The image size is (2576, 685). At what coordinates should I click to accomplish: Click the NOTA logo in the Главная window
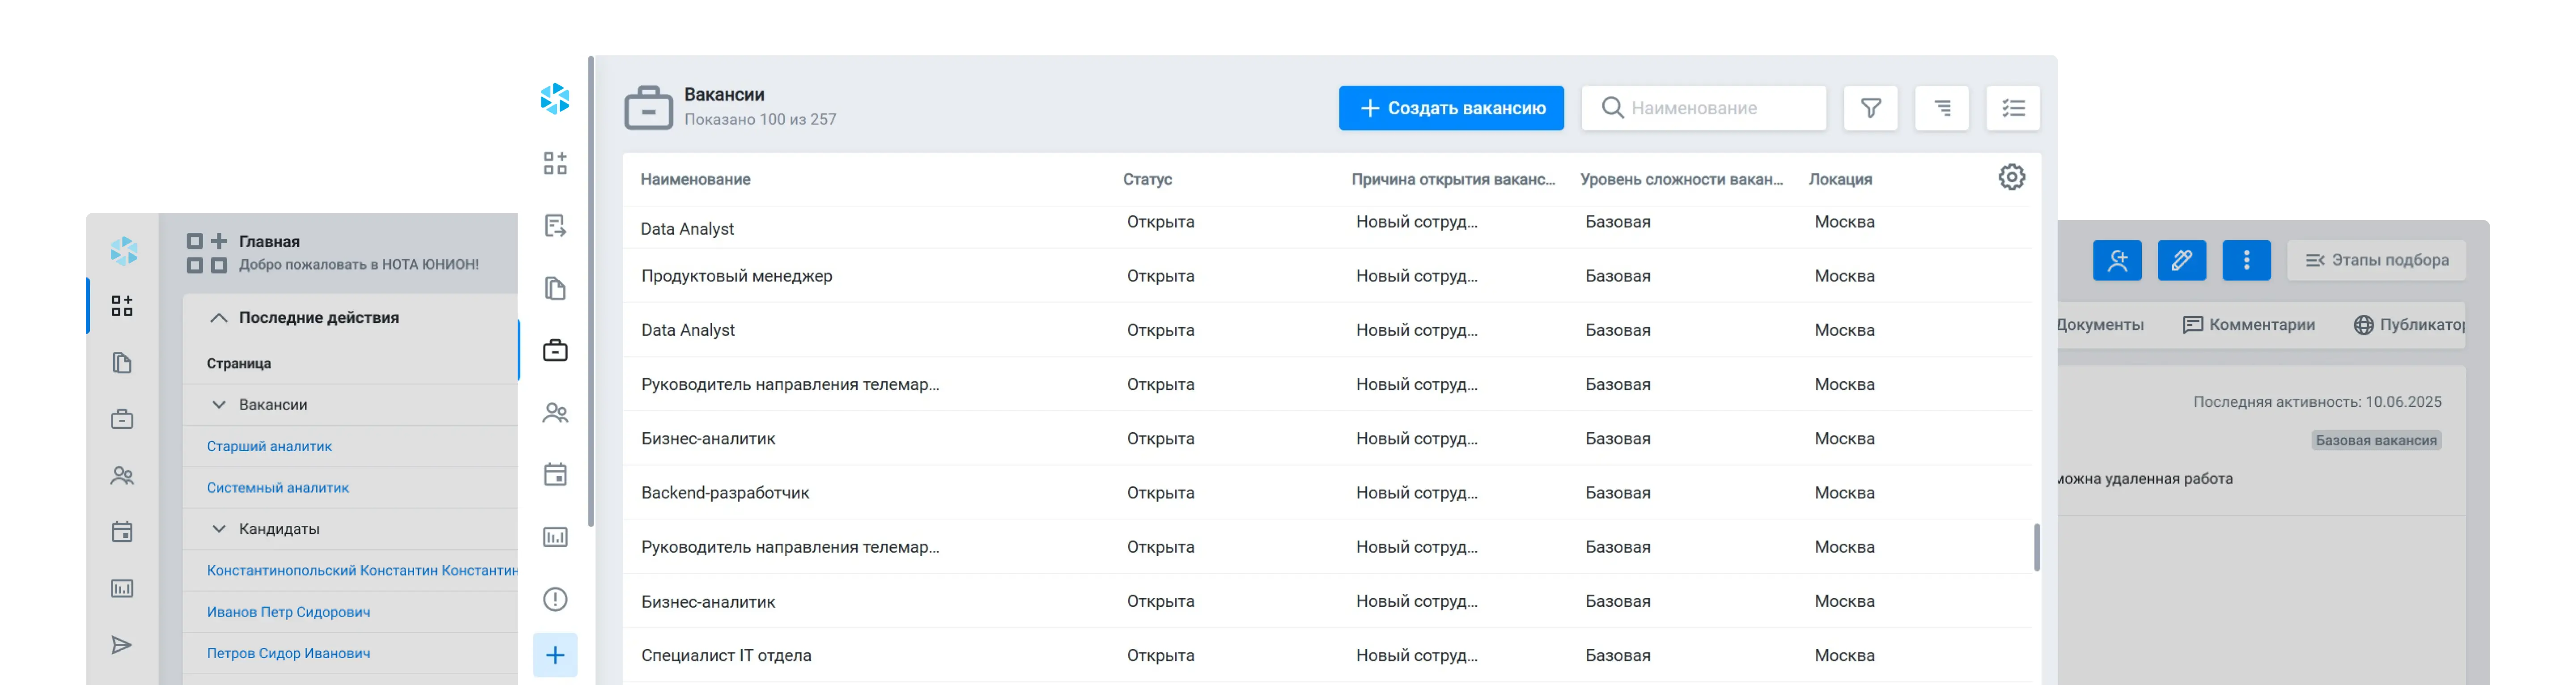click(123, 251)
